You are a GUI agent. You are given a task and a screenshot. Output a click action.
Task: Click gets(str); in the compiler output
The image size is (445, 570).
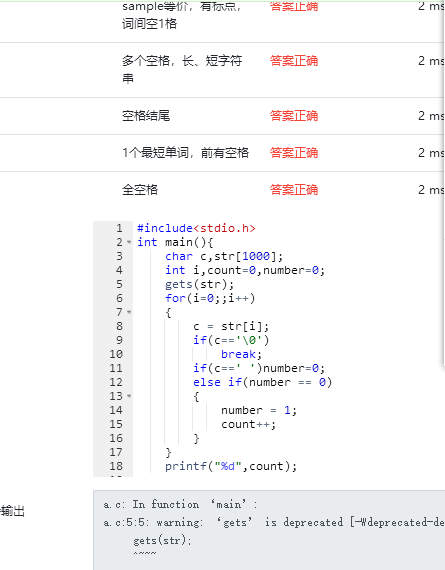(162, 540)
